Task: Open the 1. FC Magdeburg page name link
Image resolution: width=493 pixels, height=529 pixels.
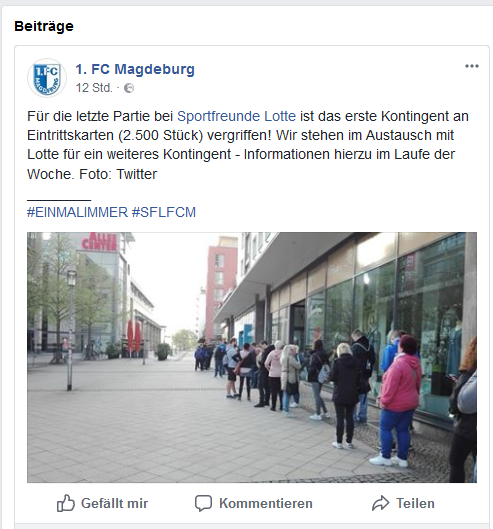Action: [x=135, y=69]
